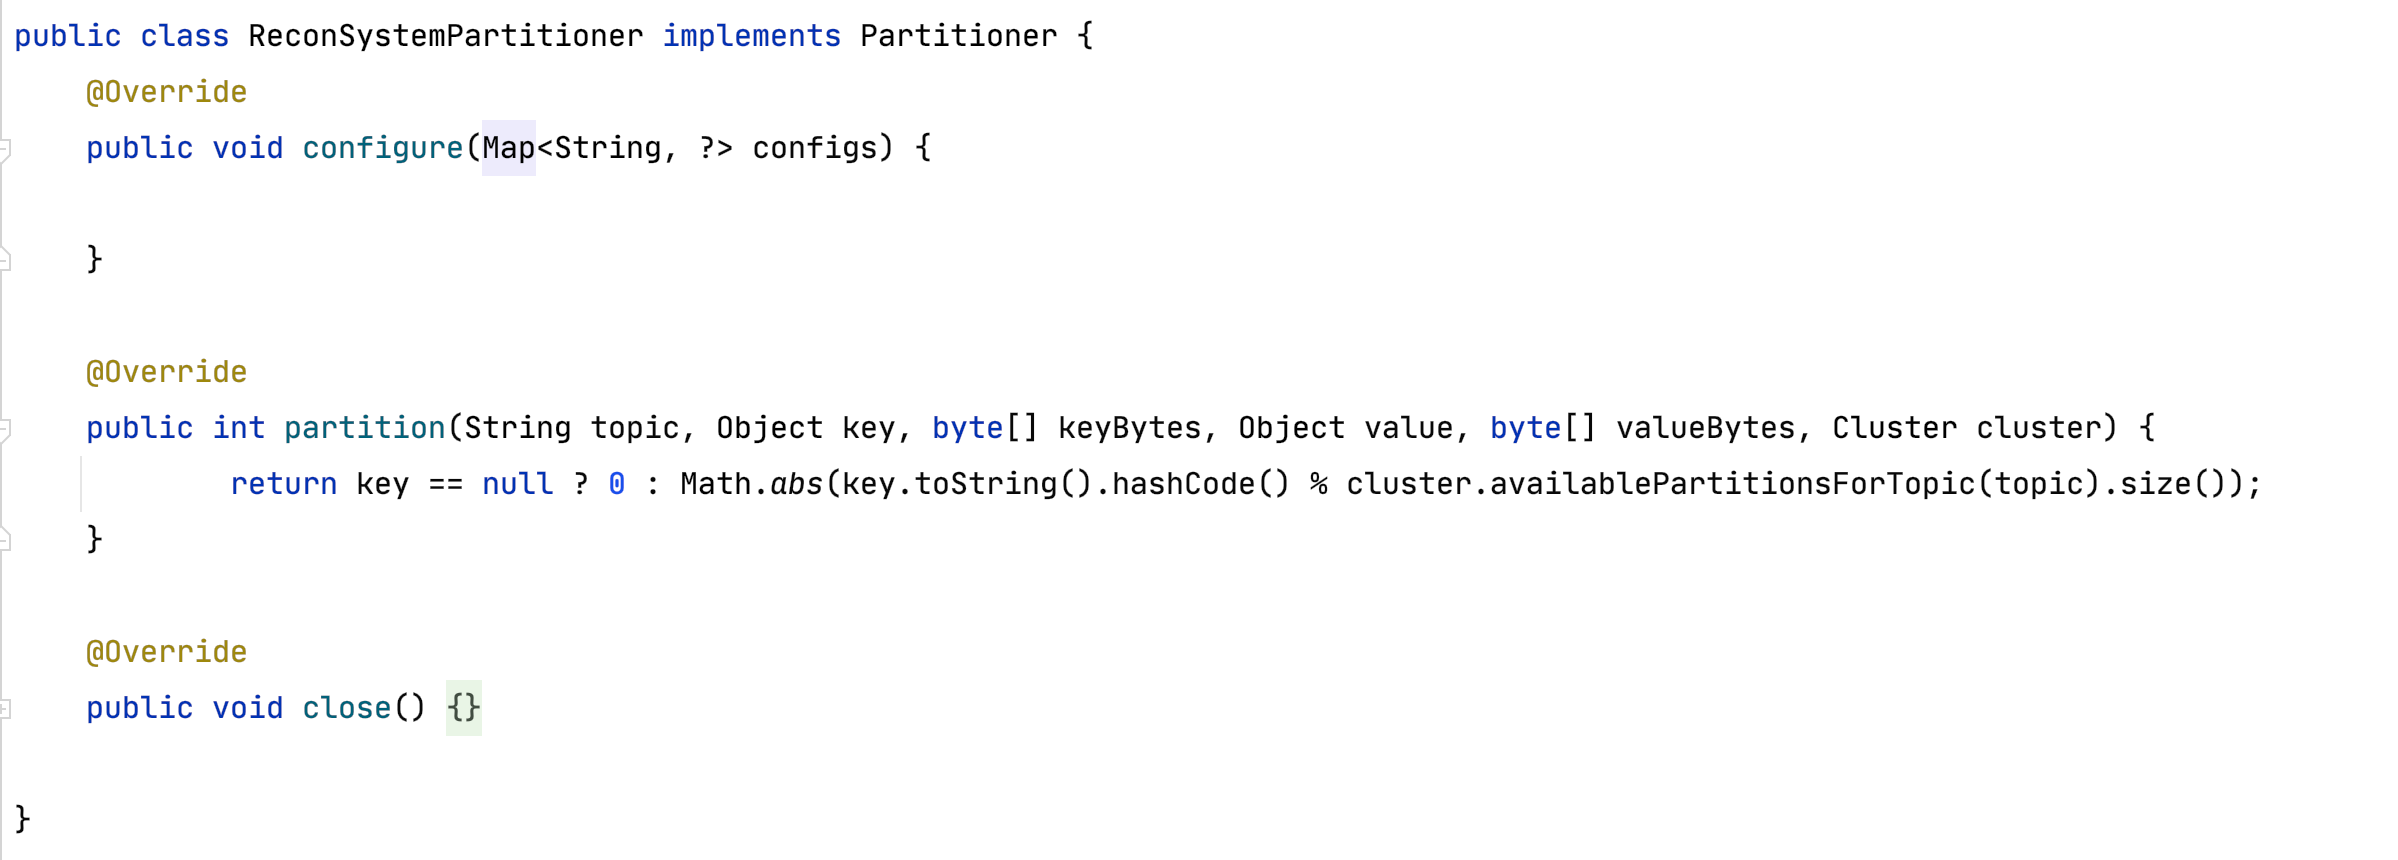
Task: Click the ReconSystemPartitioner class name
Action: [446, 36]
